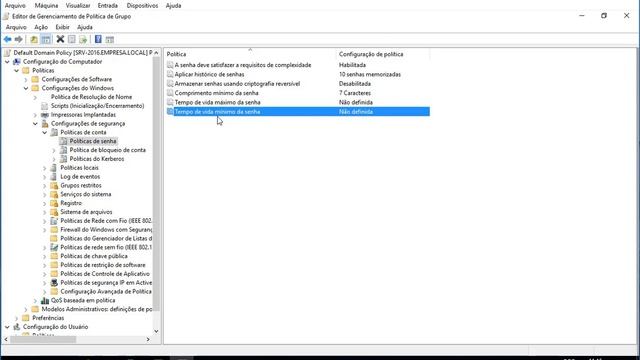
Task: Click the Back arrow in the toolbar
Action: click(x=7, y=39)
